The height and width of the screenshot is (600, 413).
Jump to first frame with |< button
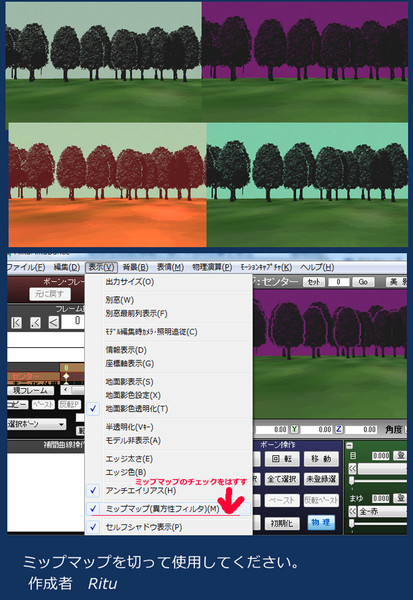click(16, 323)
